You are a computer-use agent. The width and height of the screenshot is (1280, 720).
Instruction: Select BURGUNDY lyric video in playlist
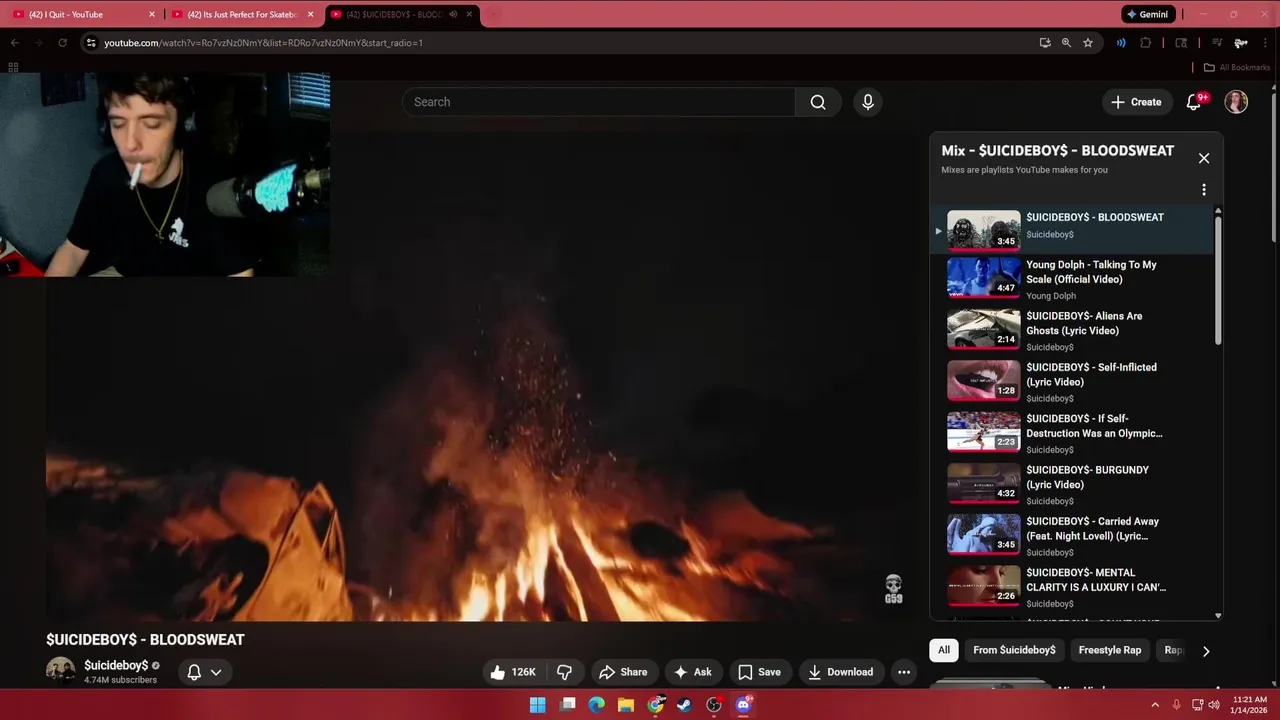click(x=1070, y=483)
